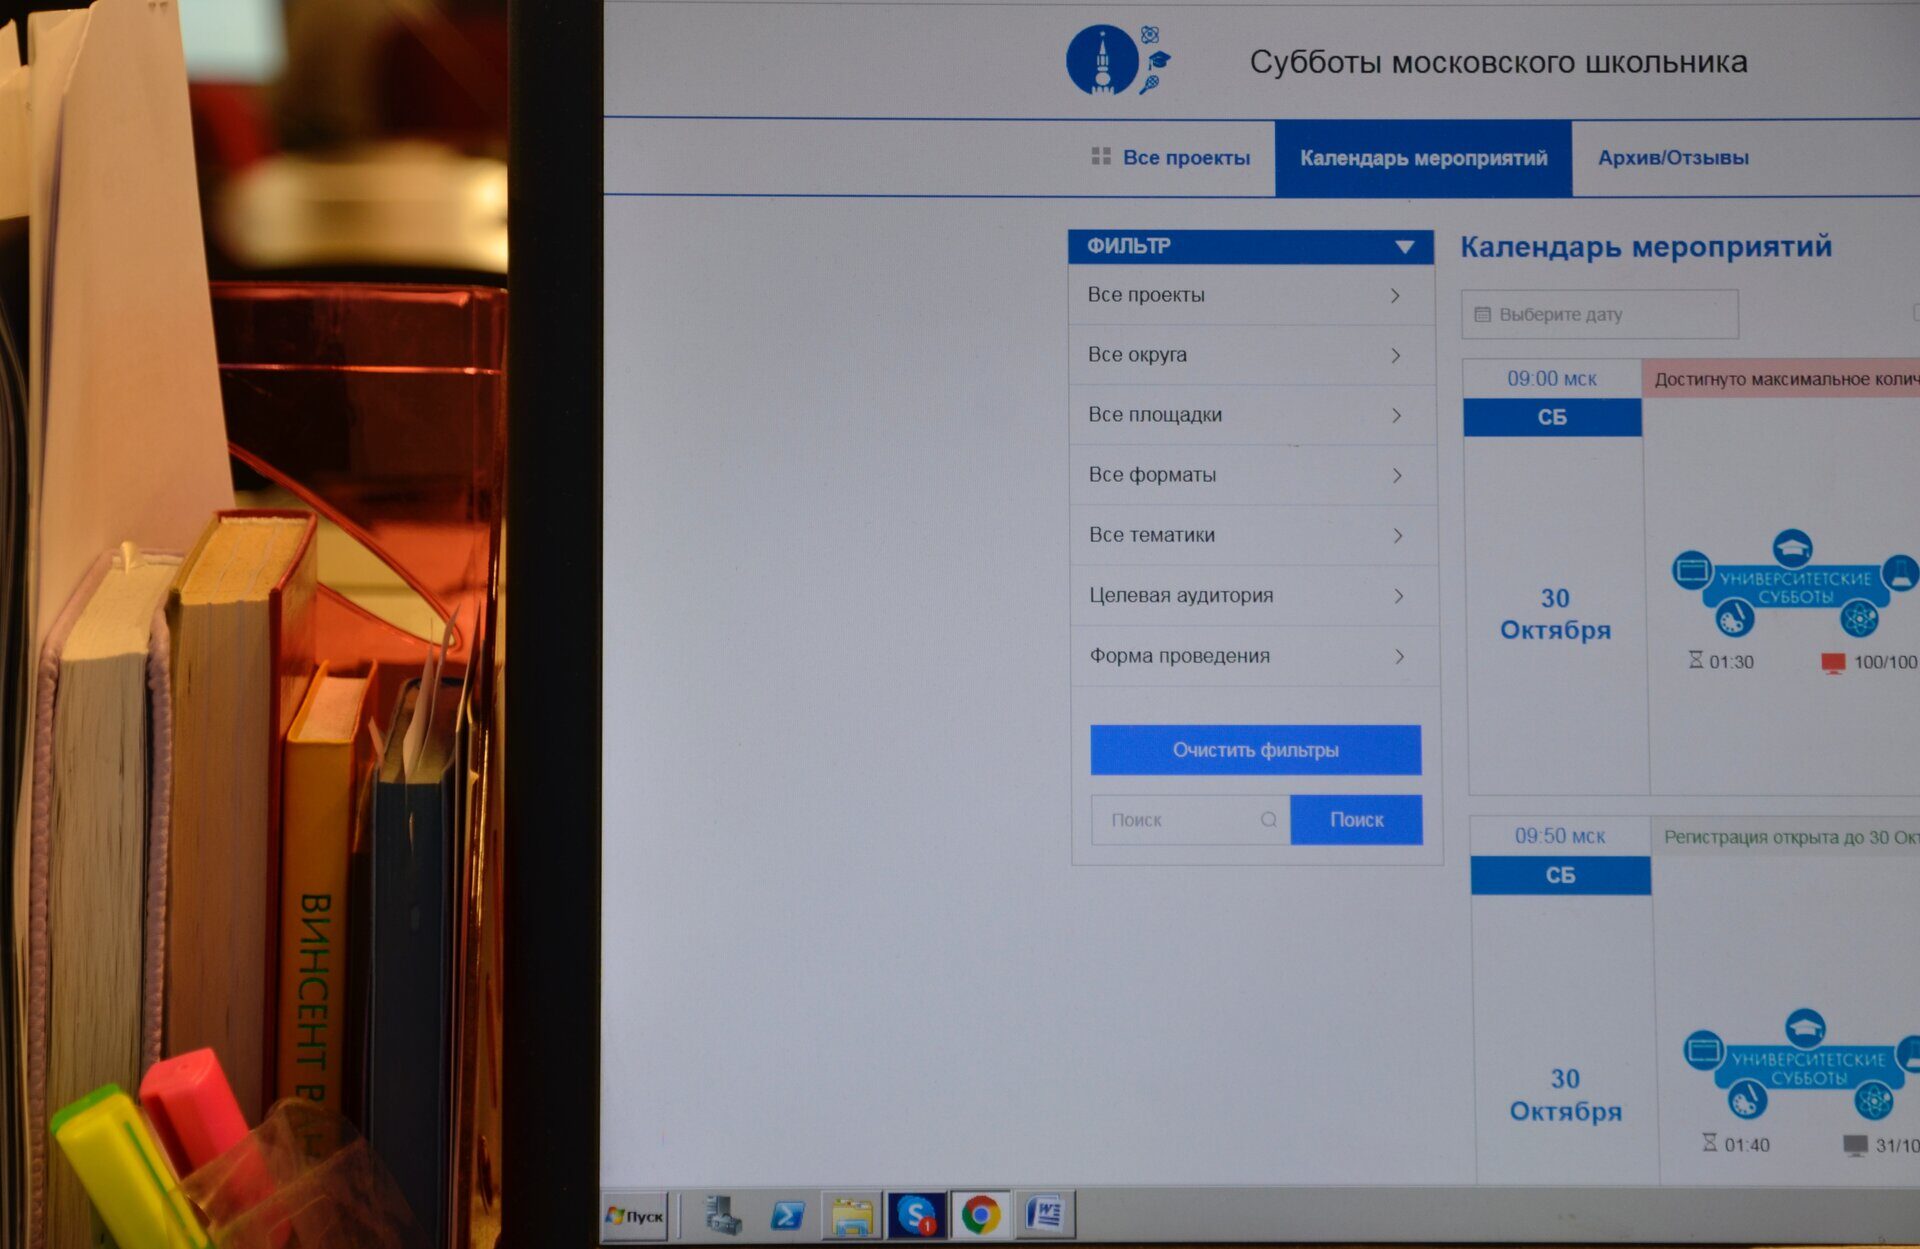Click the Достигнуто максимальное notice

(x=1780, y=379)
